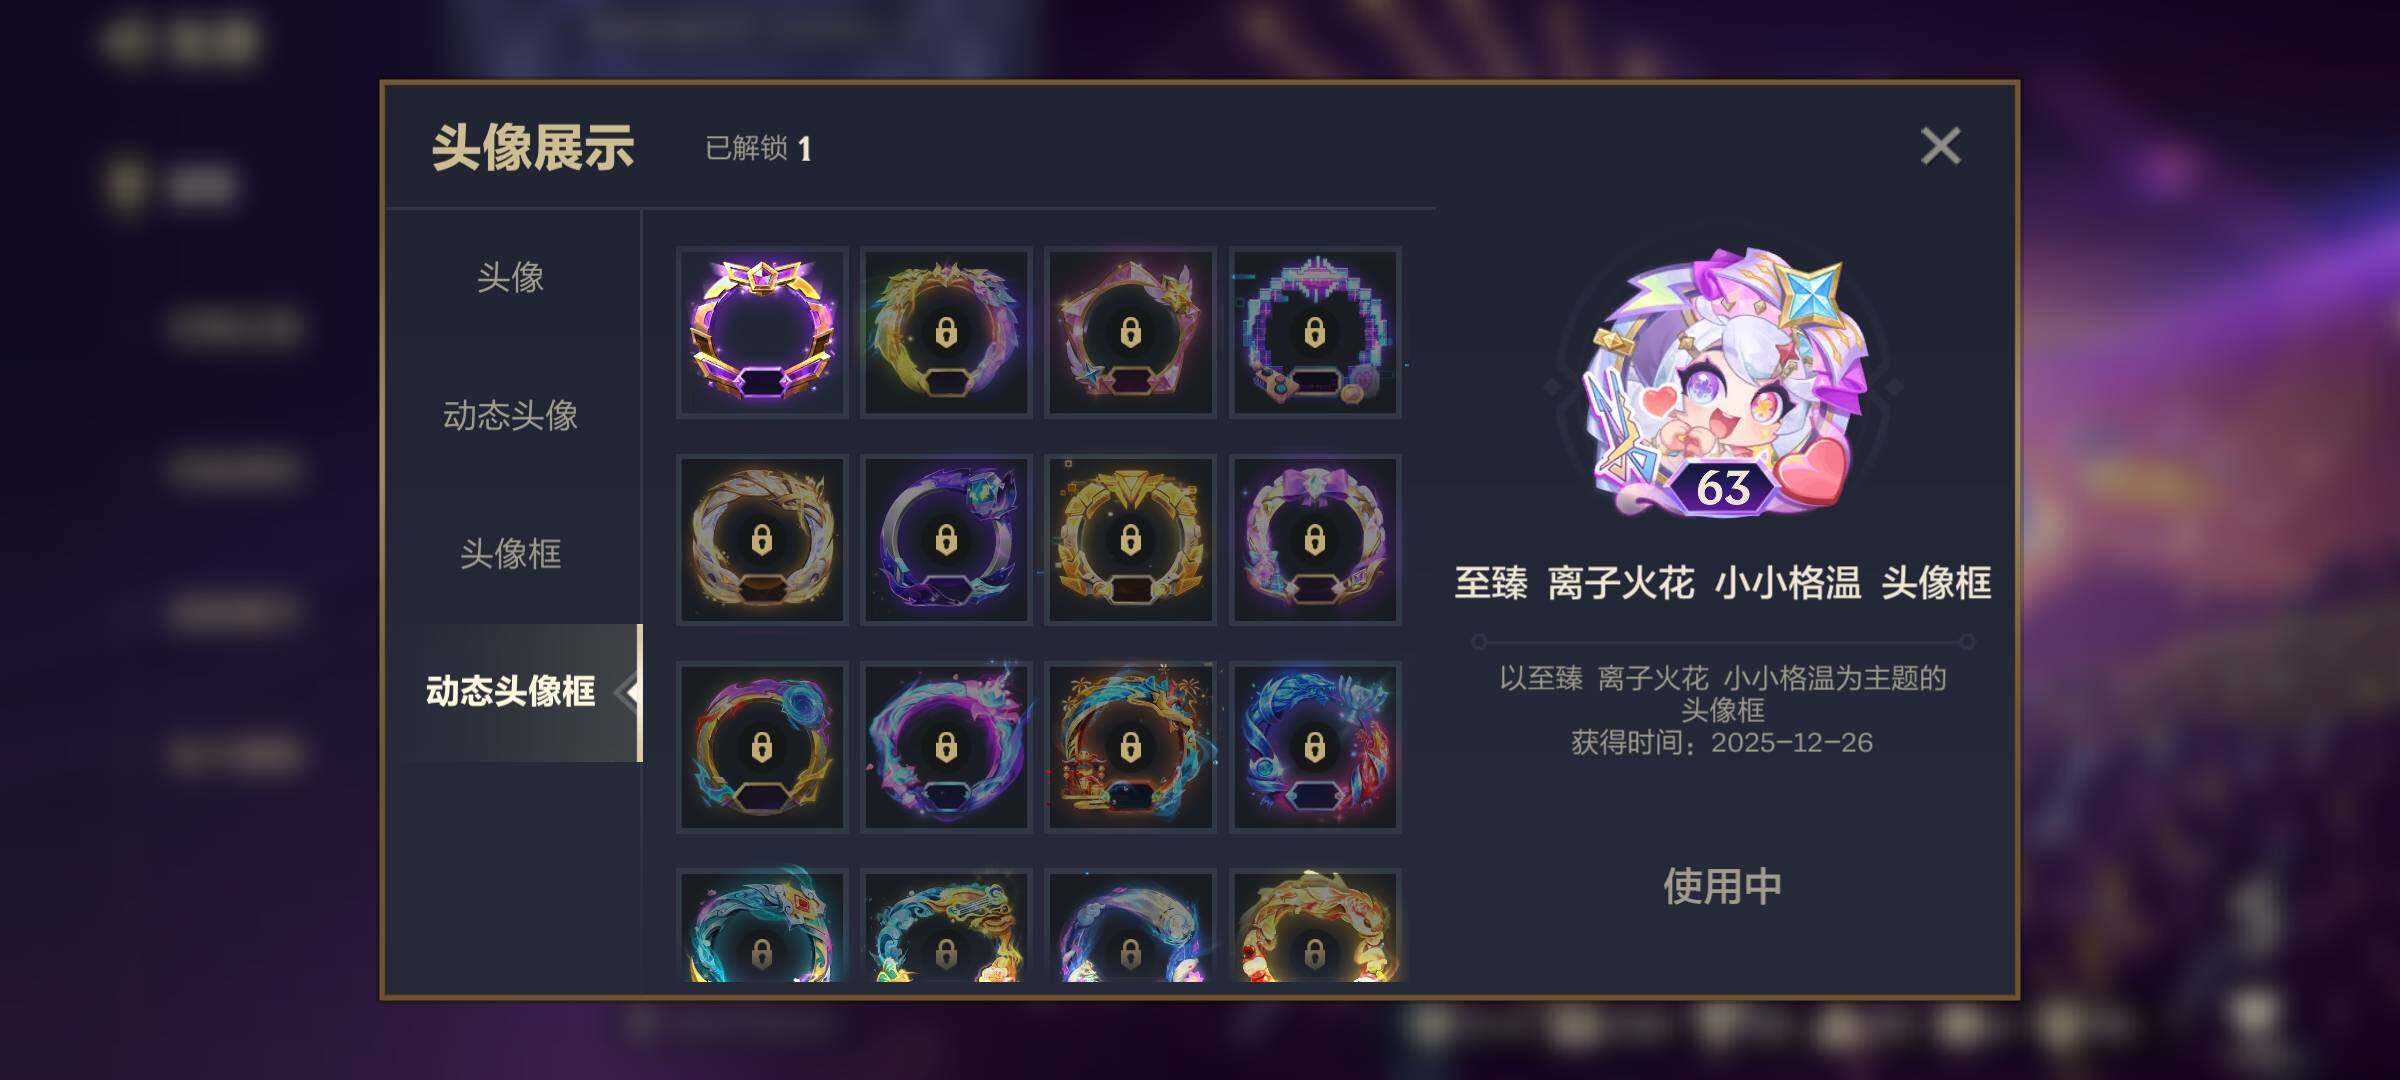Switch to the 头像 tab
This screenshot has height=1080, width=2400.
[x=511, y=277]
